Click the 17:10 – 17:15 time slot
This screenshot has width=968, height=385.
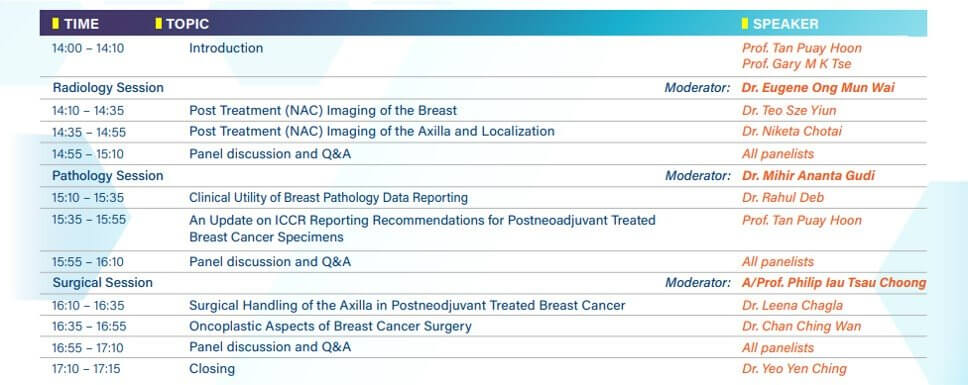(x=86, y=369)
